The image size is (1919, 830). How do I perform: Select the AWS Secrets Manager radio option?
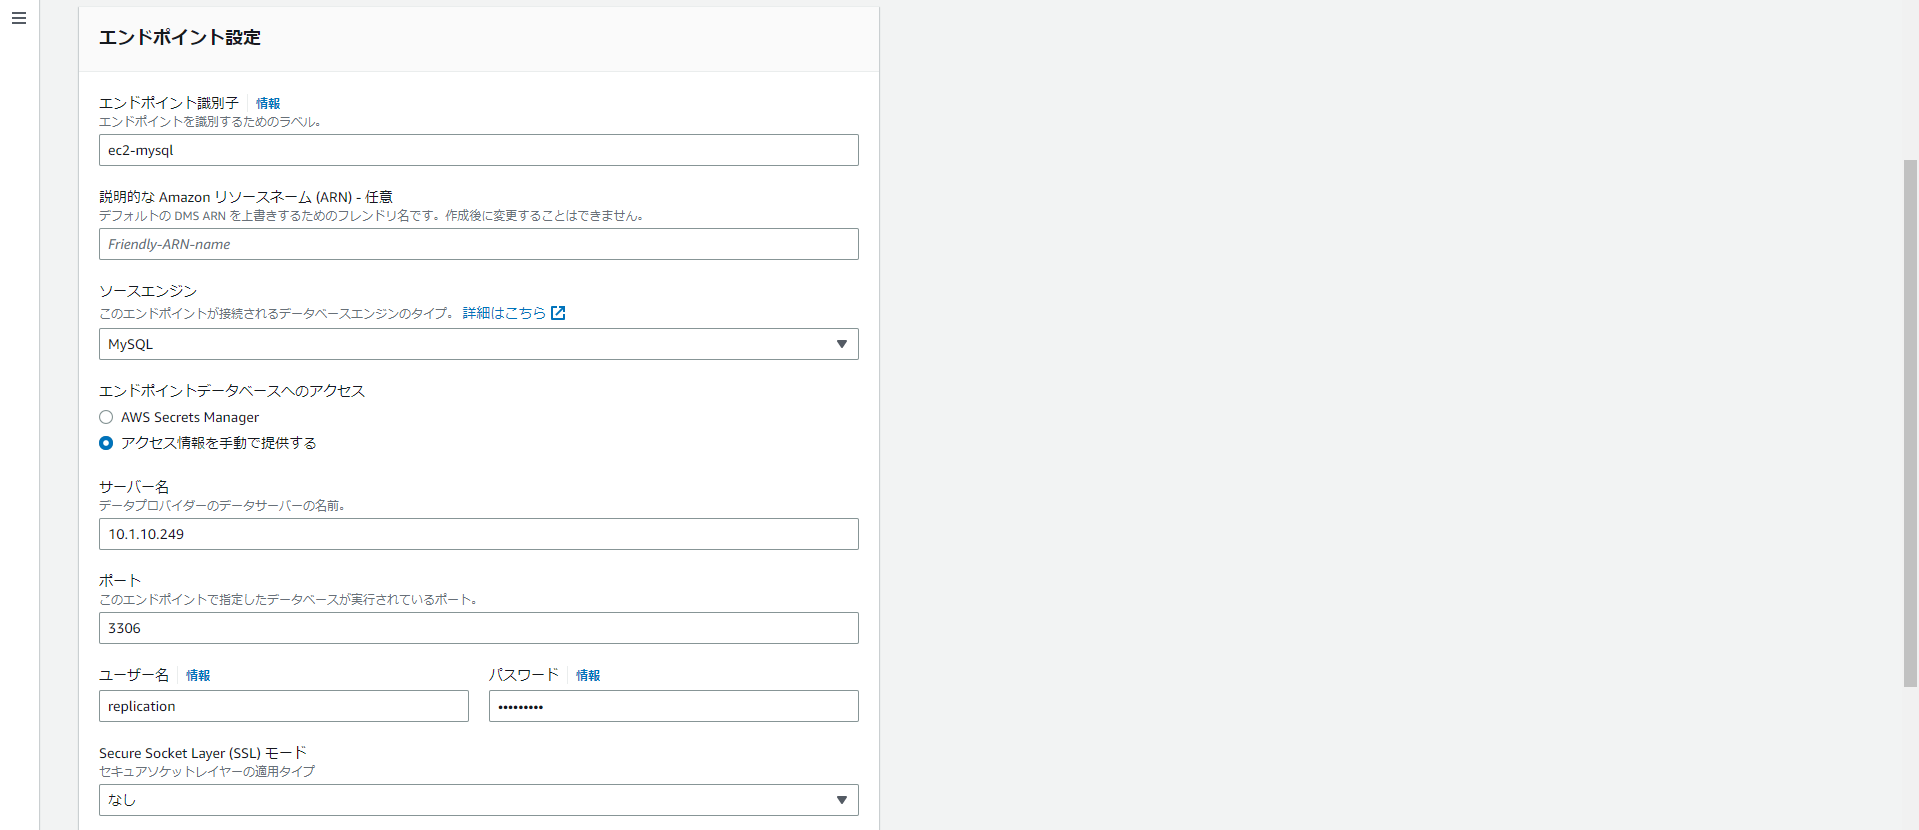(x=106, y=417)
